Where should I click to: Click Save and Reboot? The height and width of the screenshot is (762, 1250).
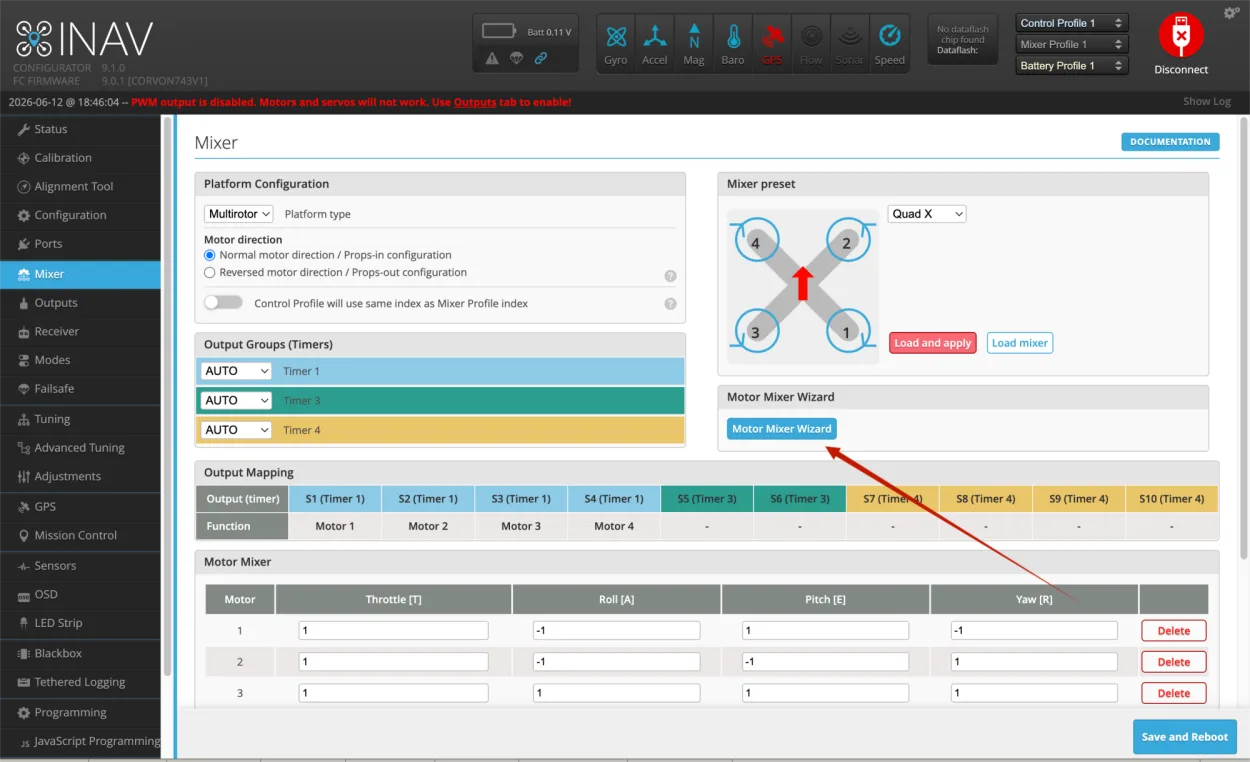[x=1185, y=737]
